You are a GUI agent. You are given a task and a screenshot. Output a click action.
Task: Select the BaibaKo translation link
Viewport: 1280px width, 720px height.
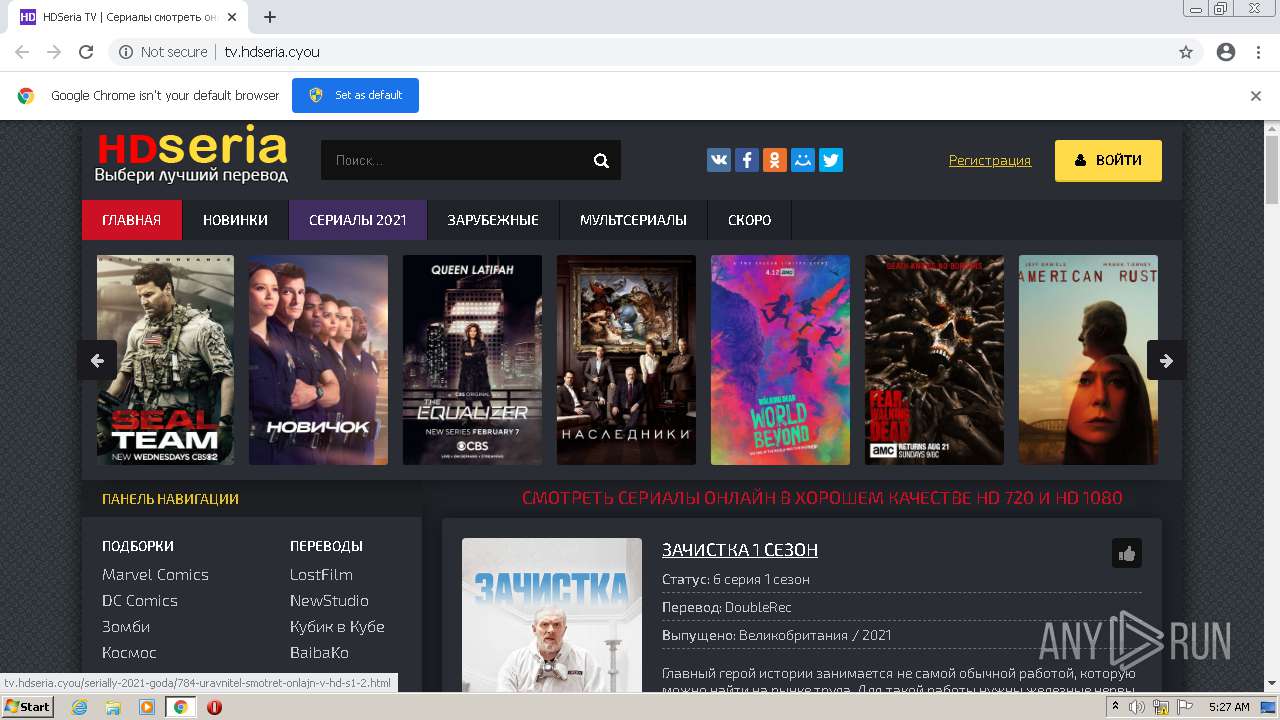tap(319, 653)
